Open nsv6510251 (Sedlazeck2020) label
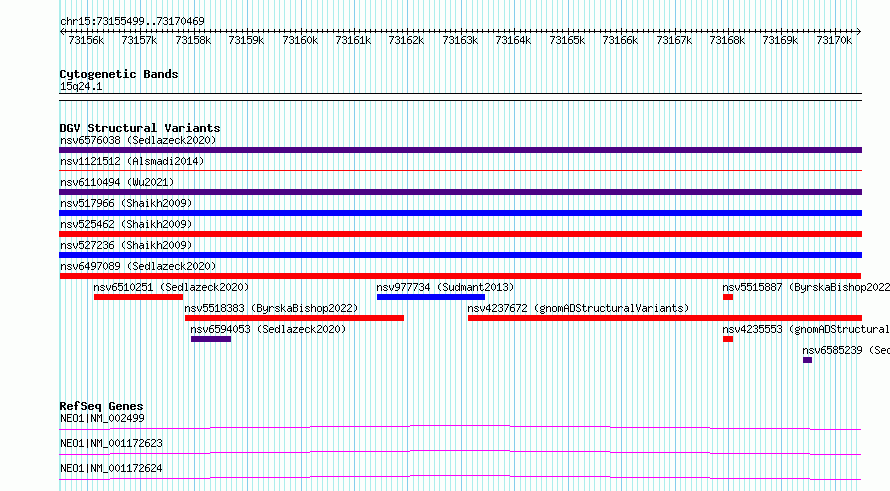 [171, 287]
